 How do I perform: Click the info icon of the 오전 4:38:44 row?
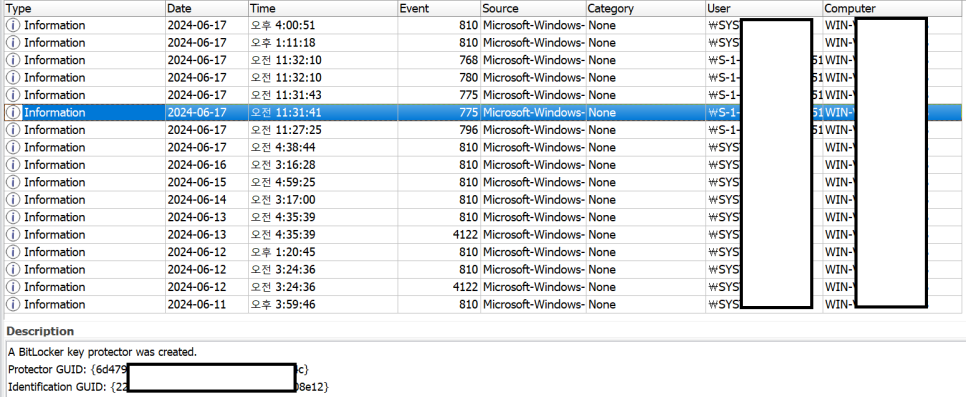(x=12, y=147)
